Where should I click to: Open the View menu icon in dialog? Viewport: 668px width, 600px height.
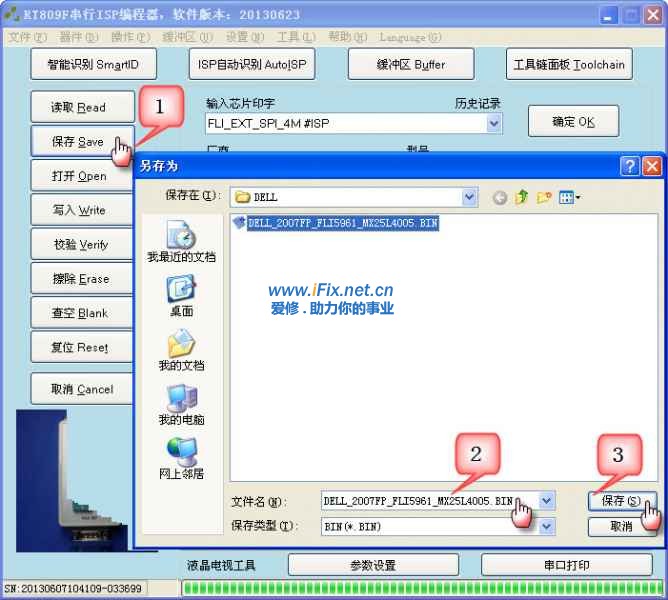[570, 197]
